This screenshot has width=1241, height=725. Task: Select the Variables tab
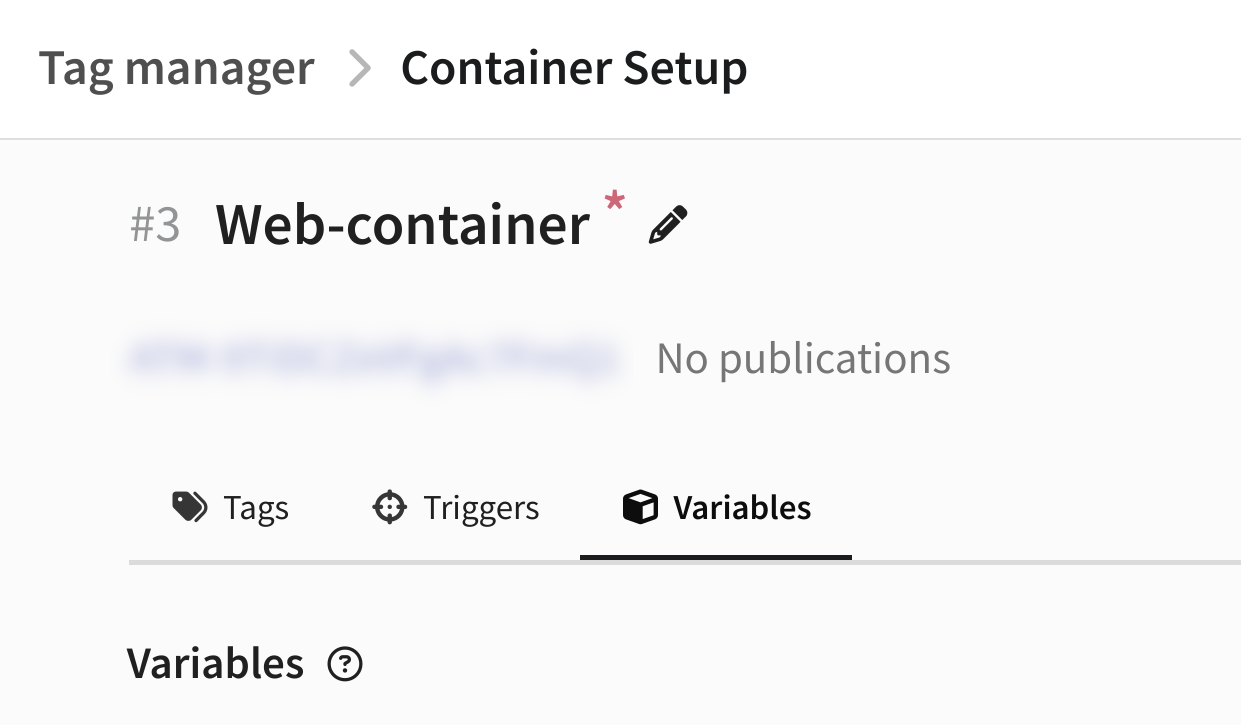(x=716, y=508)
